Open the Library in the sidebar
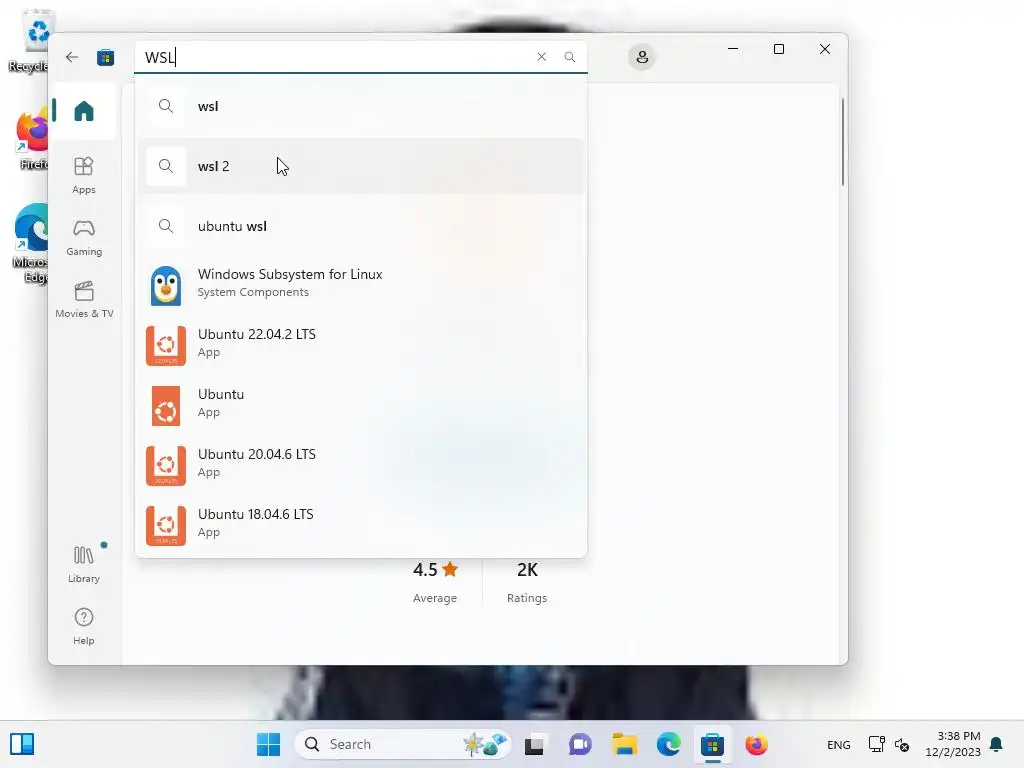The height and width of the screenshot is (768, 1024). click(84, 564)
